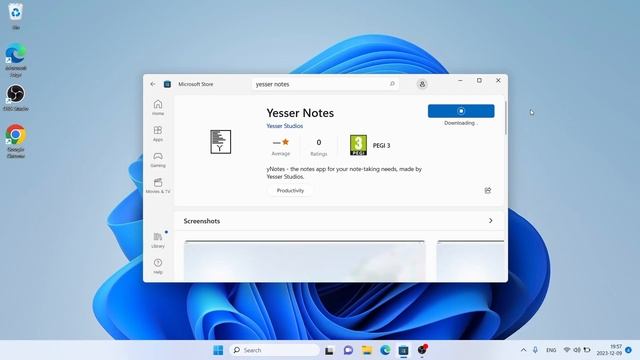This screenshot has width=640, height=360.
Task: Show hidden system tray icons
Action: point(523,350)
